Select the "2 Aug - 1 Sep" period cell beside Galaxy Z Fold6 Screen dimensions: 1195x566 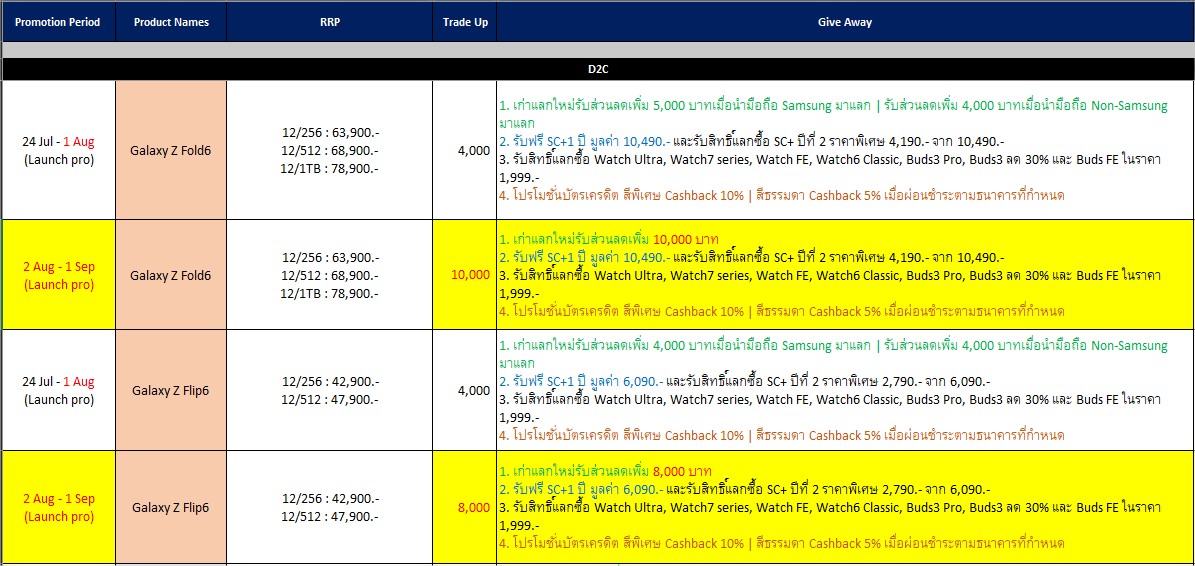(x=58, y=275)
